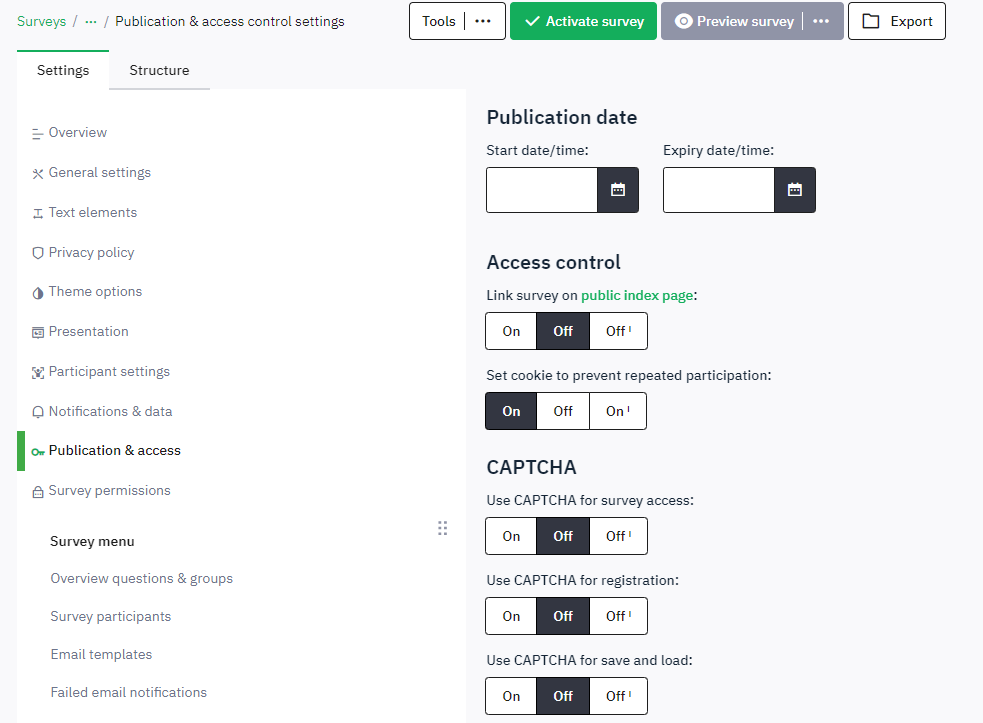Click the Theme options contrast icon
983x723 pixels.
tap(38, 292)
